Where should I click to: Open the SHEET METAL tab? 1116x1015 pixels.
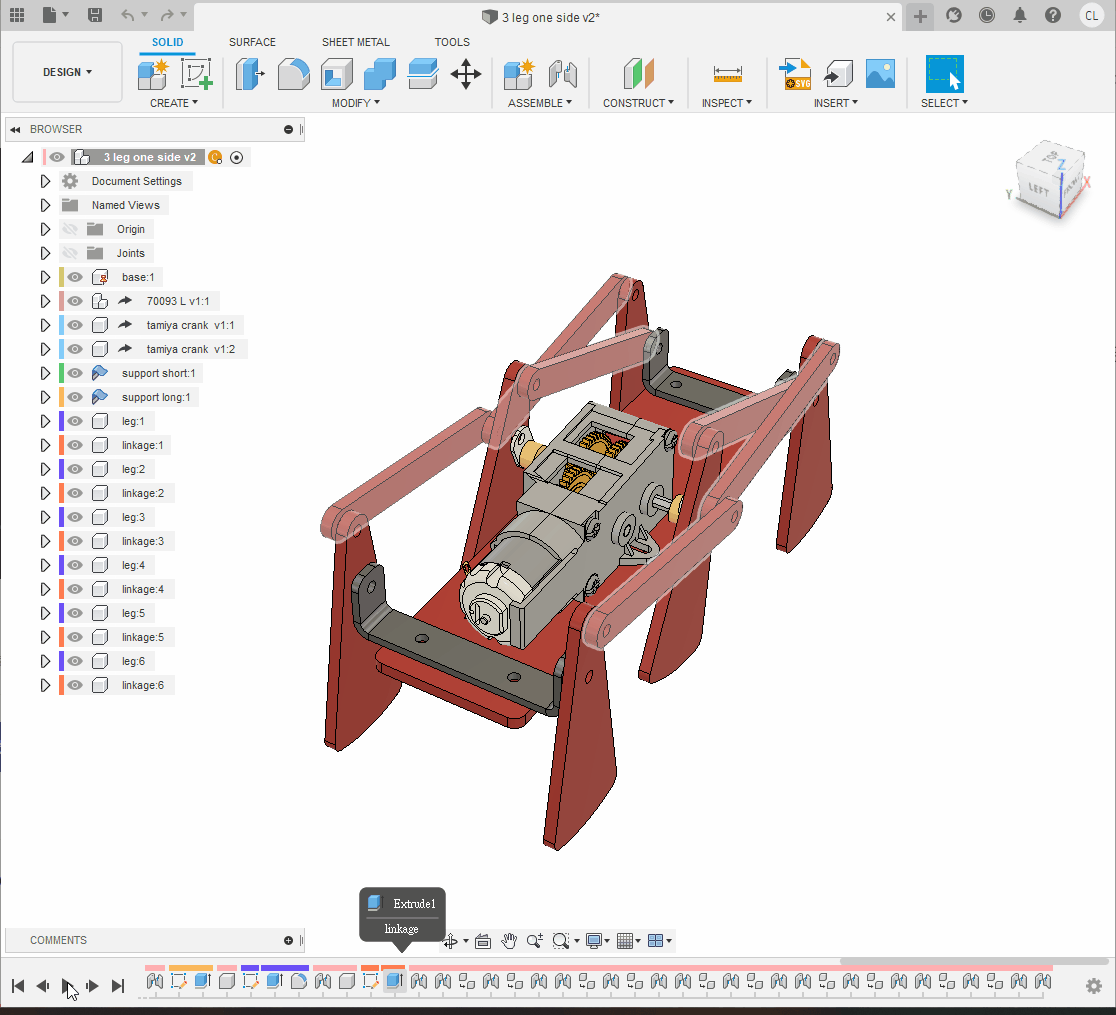355,42
